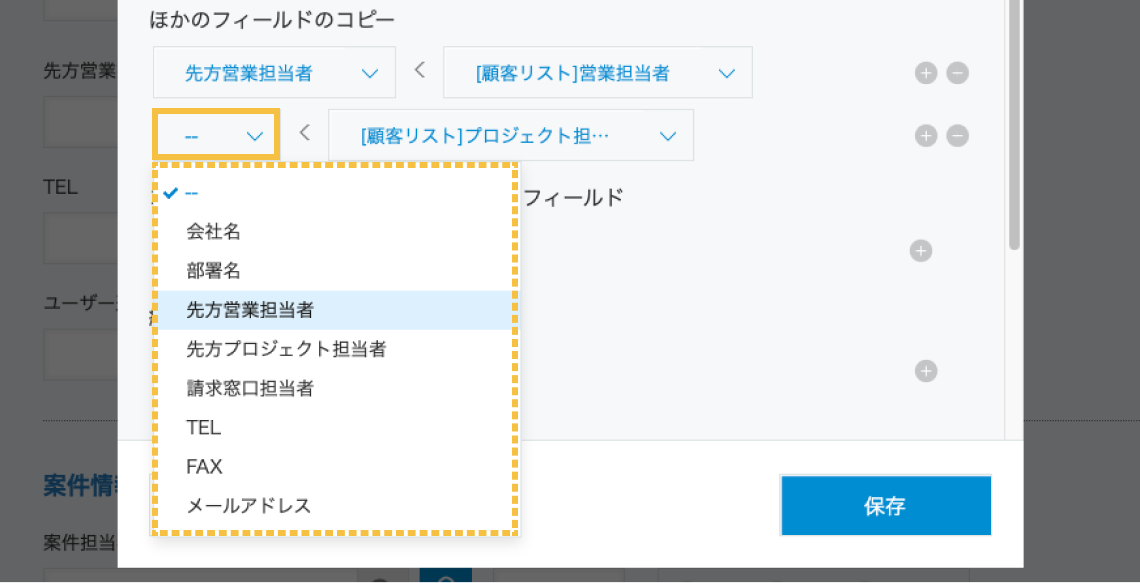The height and width of the screenshot is (583, 1140).
Task: Click the blue magnifying glass lookup icon
Action: tap(446, 579)
